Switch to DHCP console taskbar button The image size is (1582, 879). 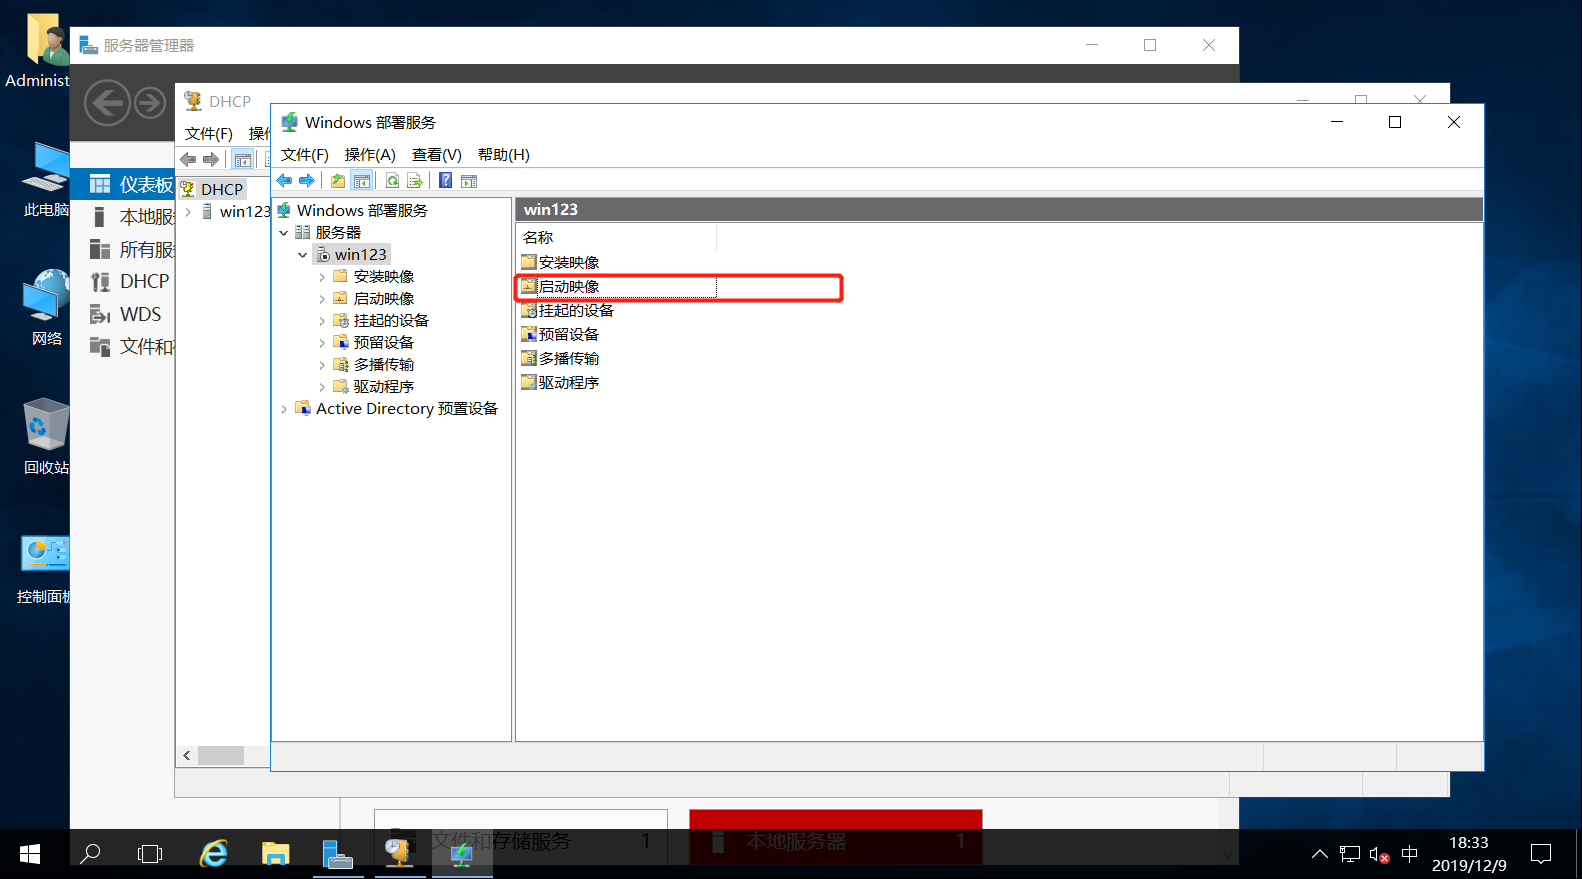[x=399, y=854]
